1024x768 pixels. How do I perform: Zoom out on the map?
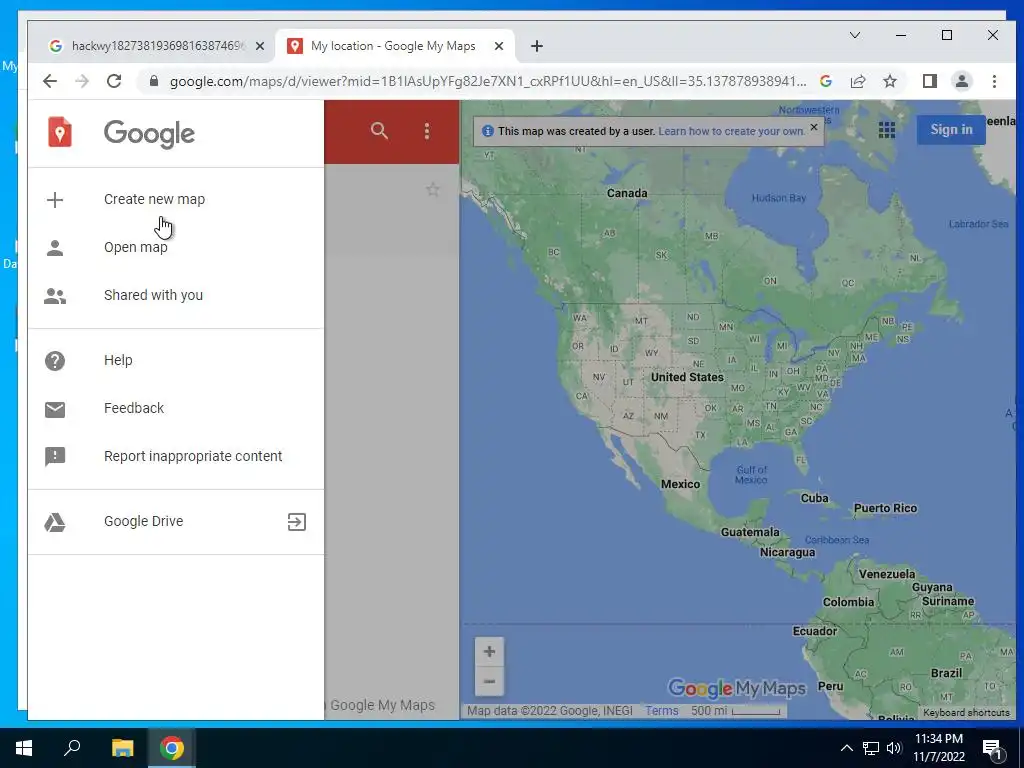point(489,681)
